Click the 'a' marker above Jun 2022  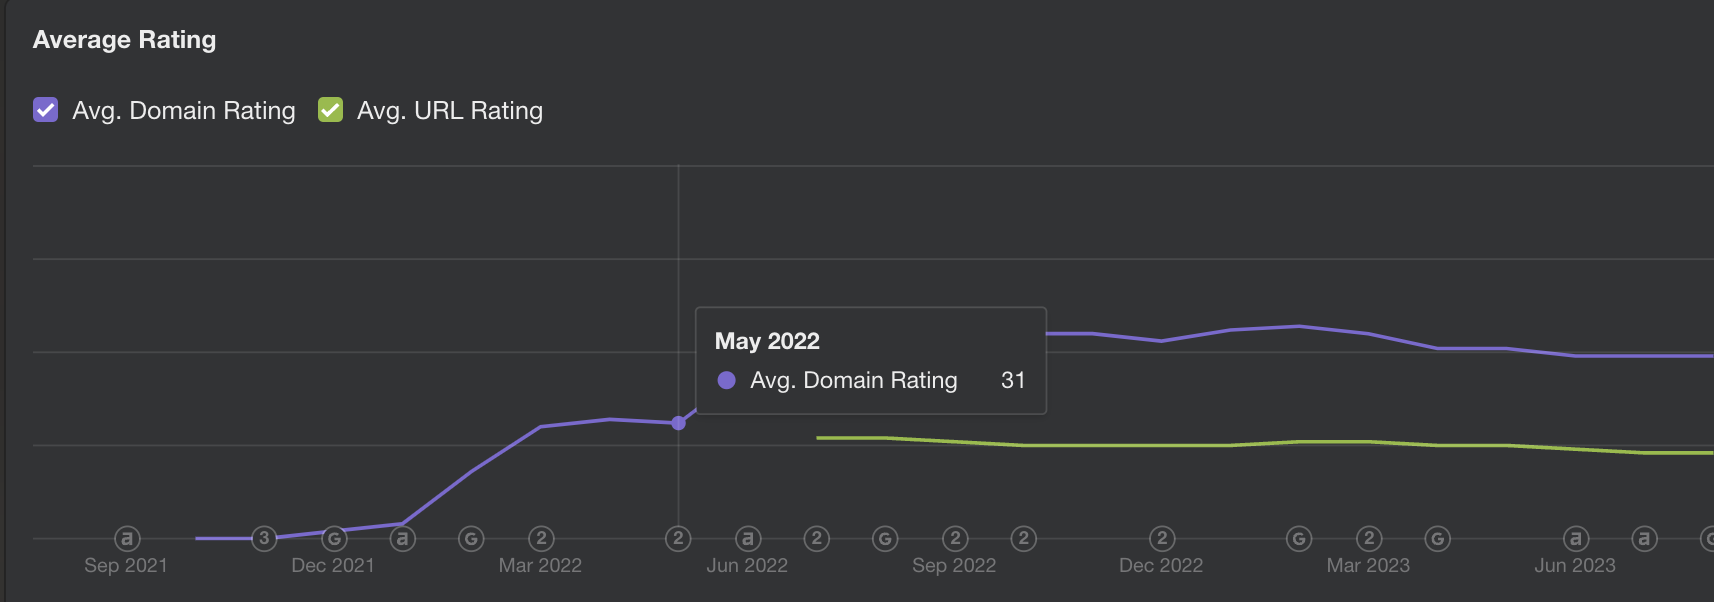tap(747, 539)
